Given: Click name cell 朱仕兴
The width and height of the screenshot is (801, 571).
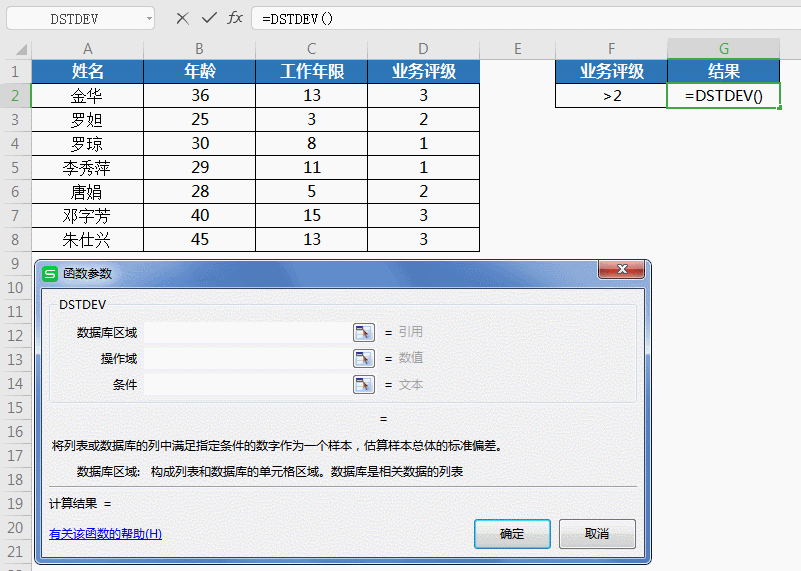Looking at the screenshot, I should point(87,240).
